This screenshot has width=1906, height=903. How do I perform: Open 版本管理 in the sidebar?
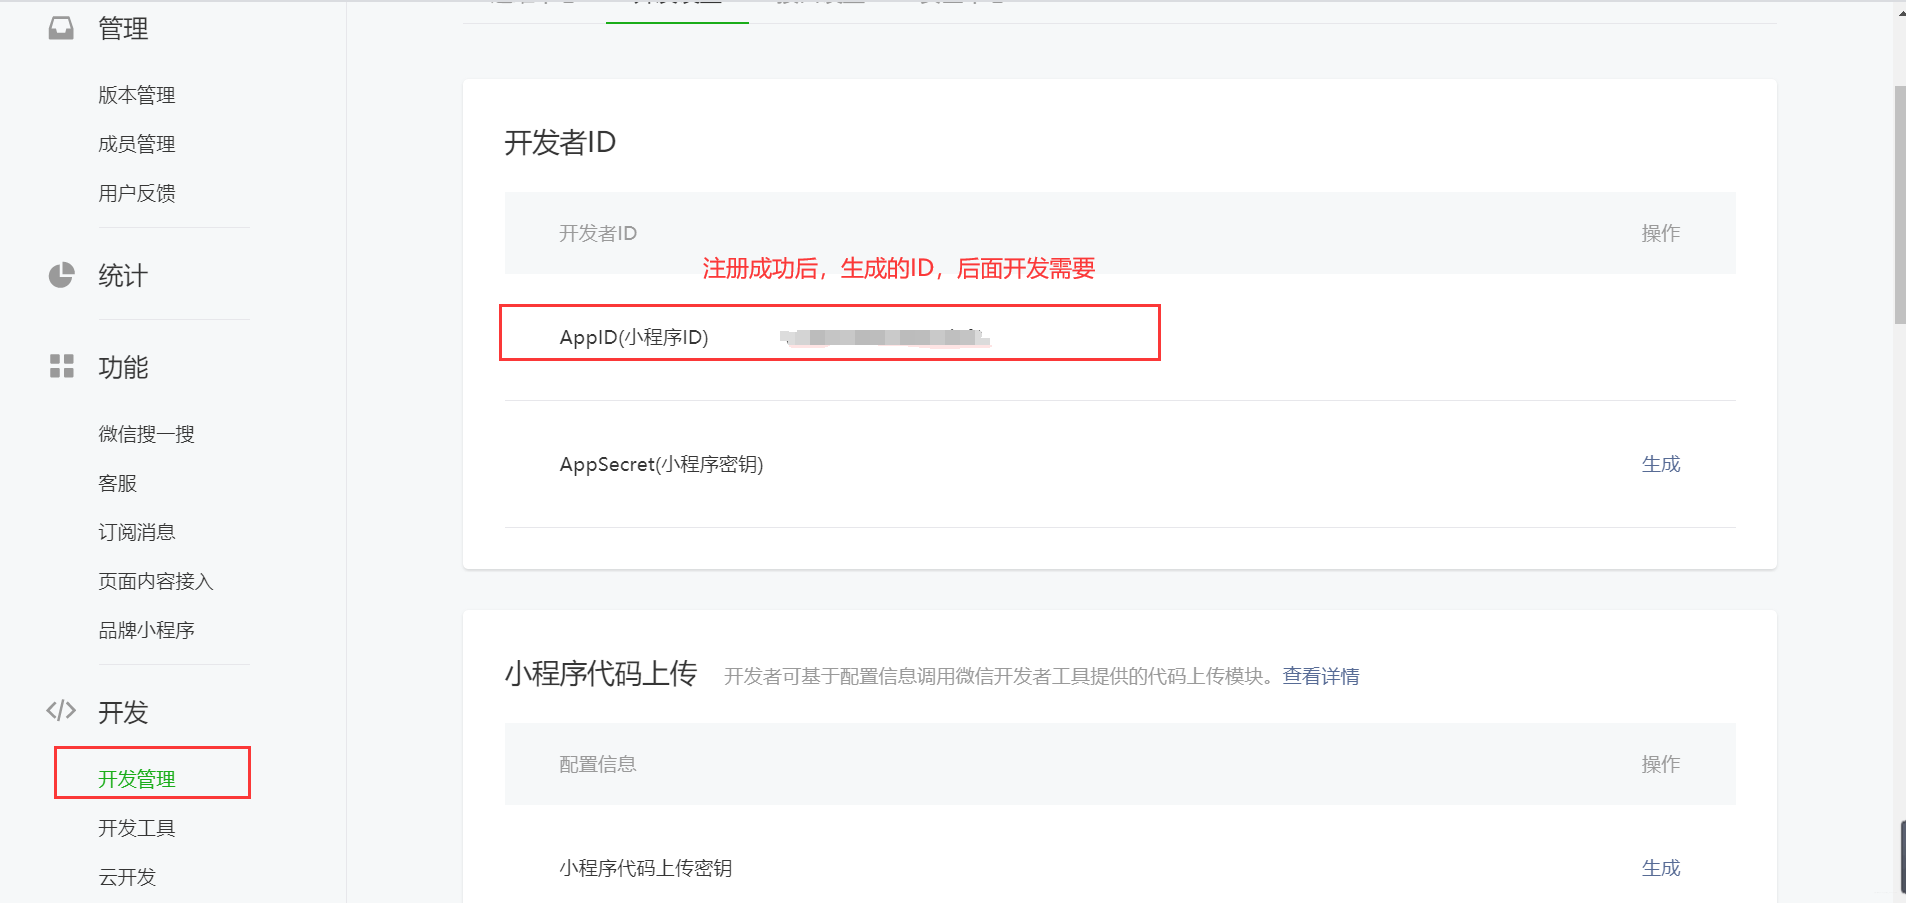coord(137,95)
